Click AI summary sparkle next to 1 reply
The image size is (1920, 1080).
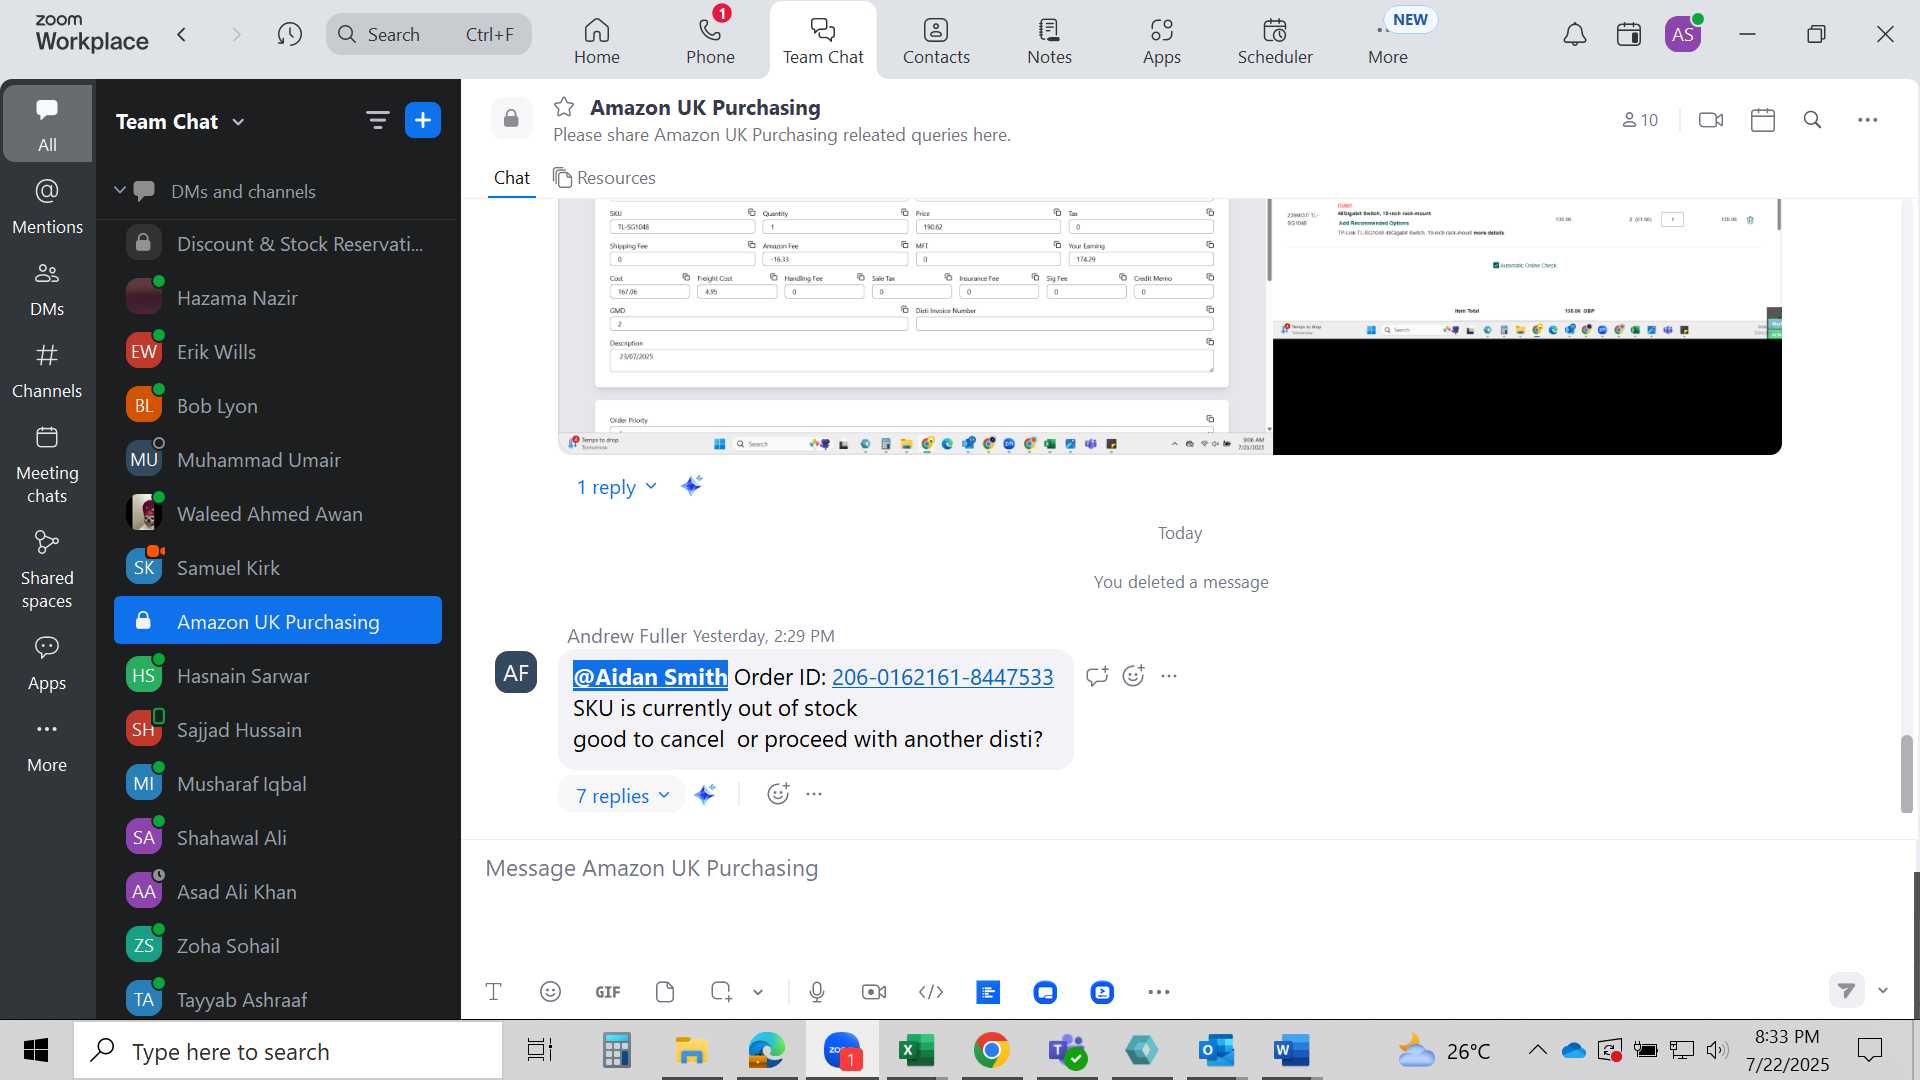click(x=692, y=486)
